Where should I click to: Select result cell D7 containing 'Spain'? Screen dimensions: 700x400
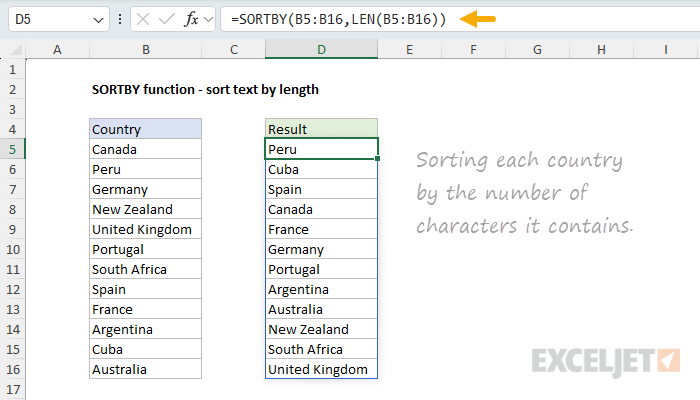[x=321, y=189]
